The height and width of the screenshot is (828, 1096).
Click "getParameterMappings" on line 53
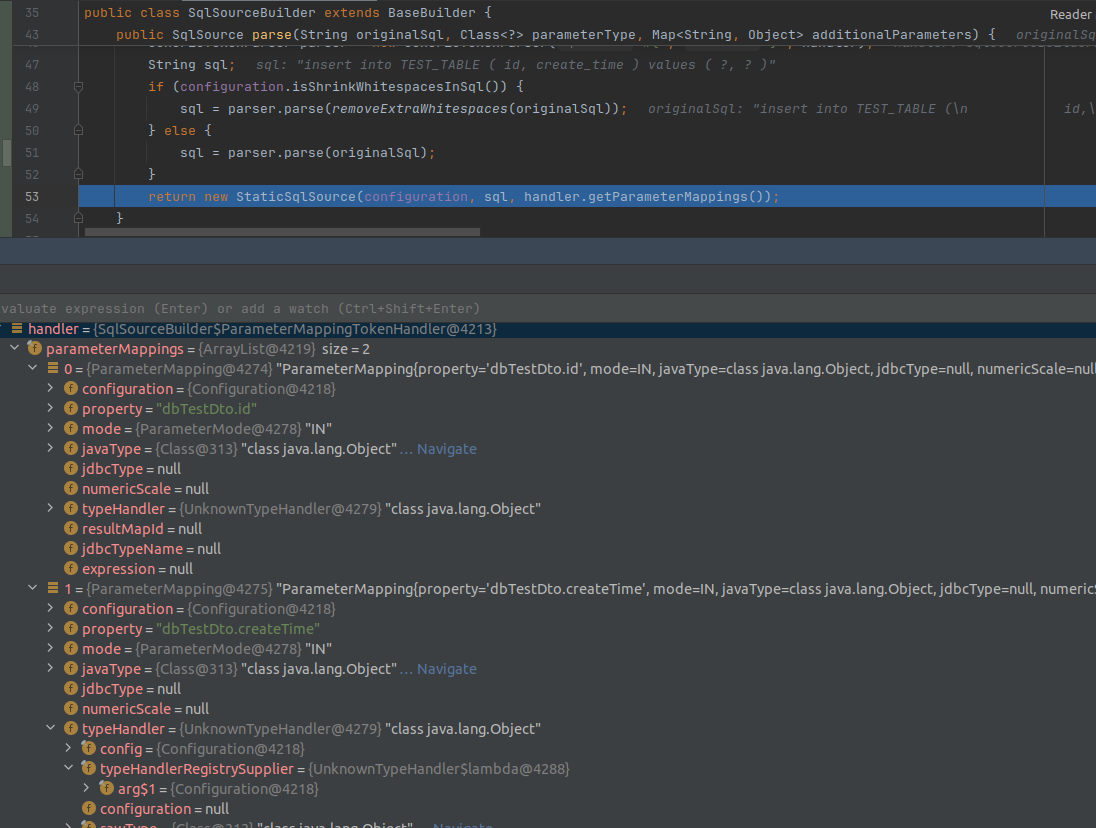(668, 196)
